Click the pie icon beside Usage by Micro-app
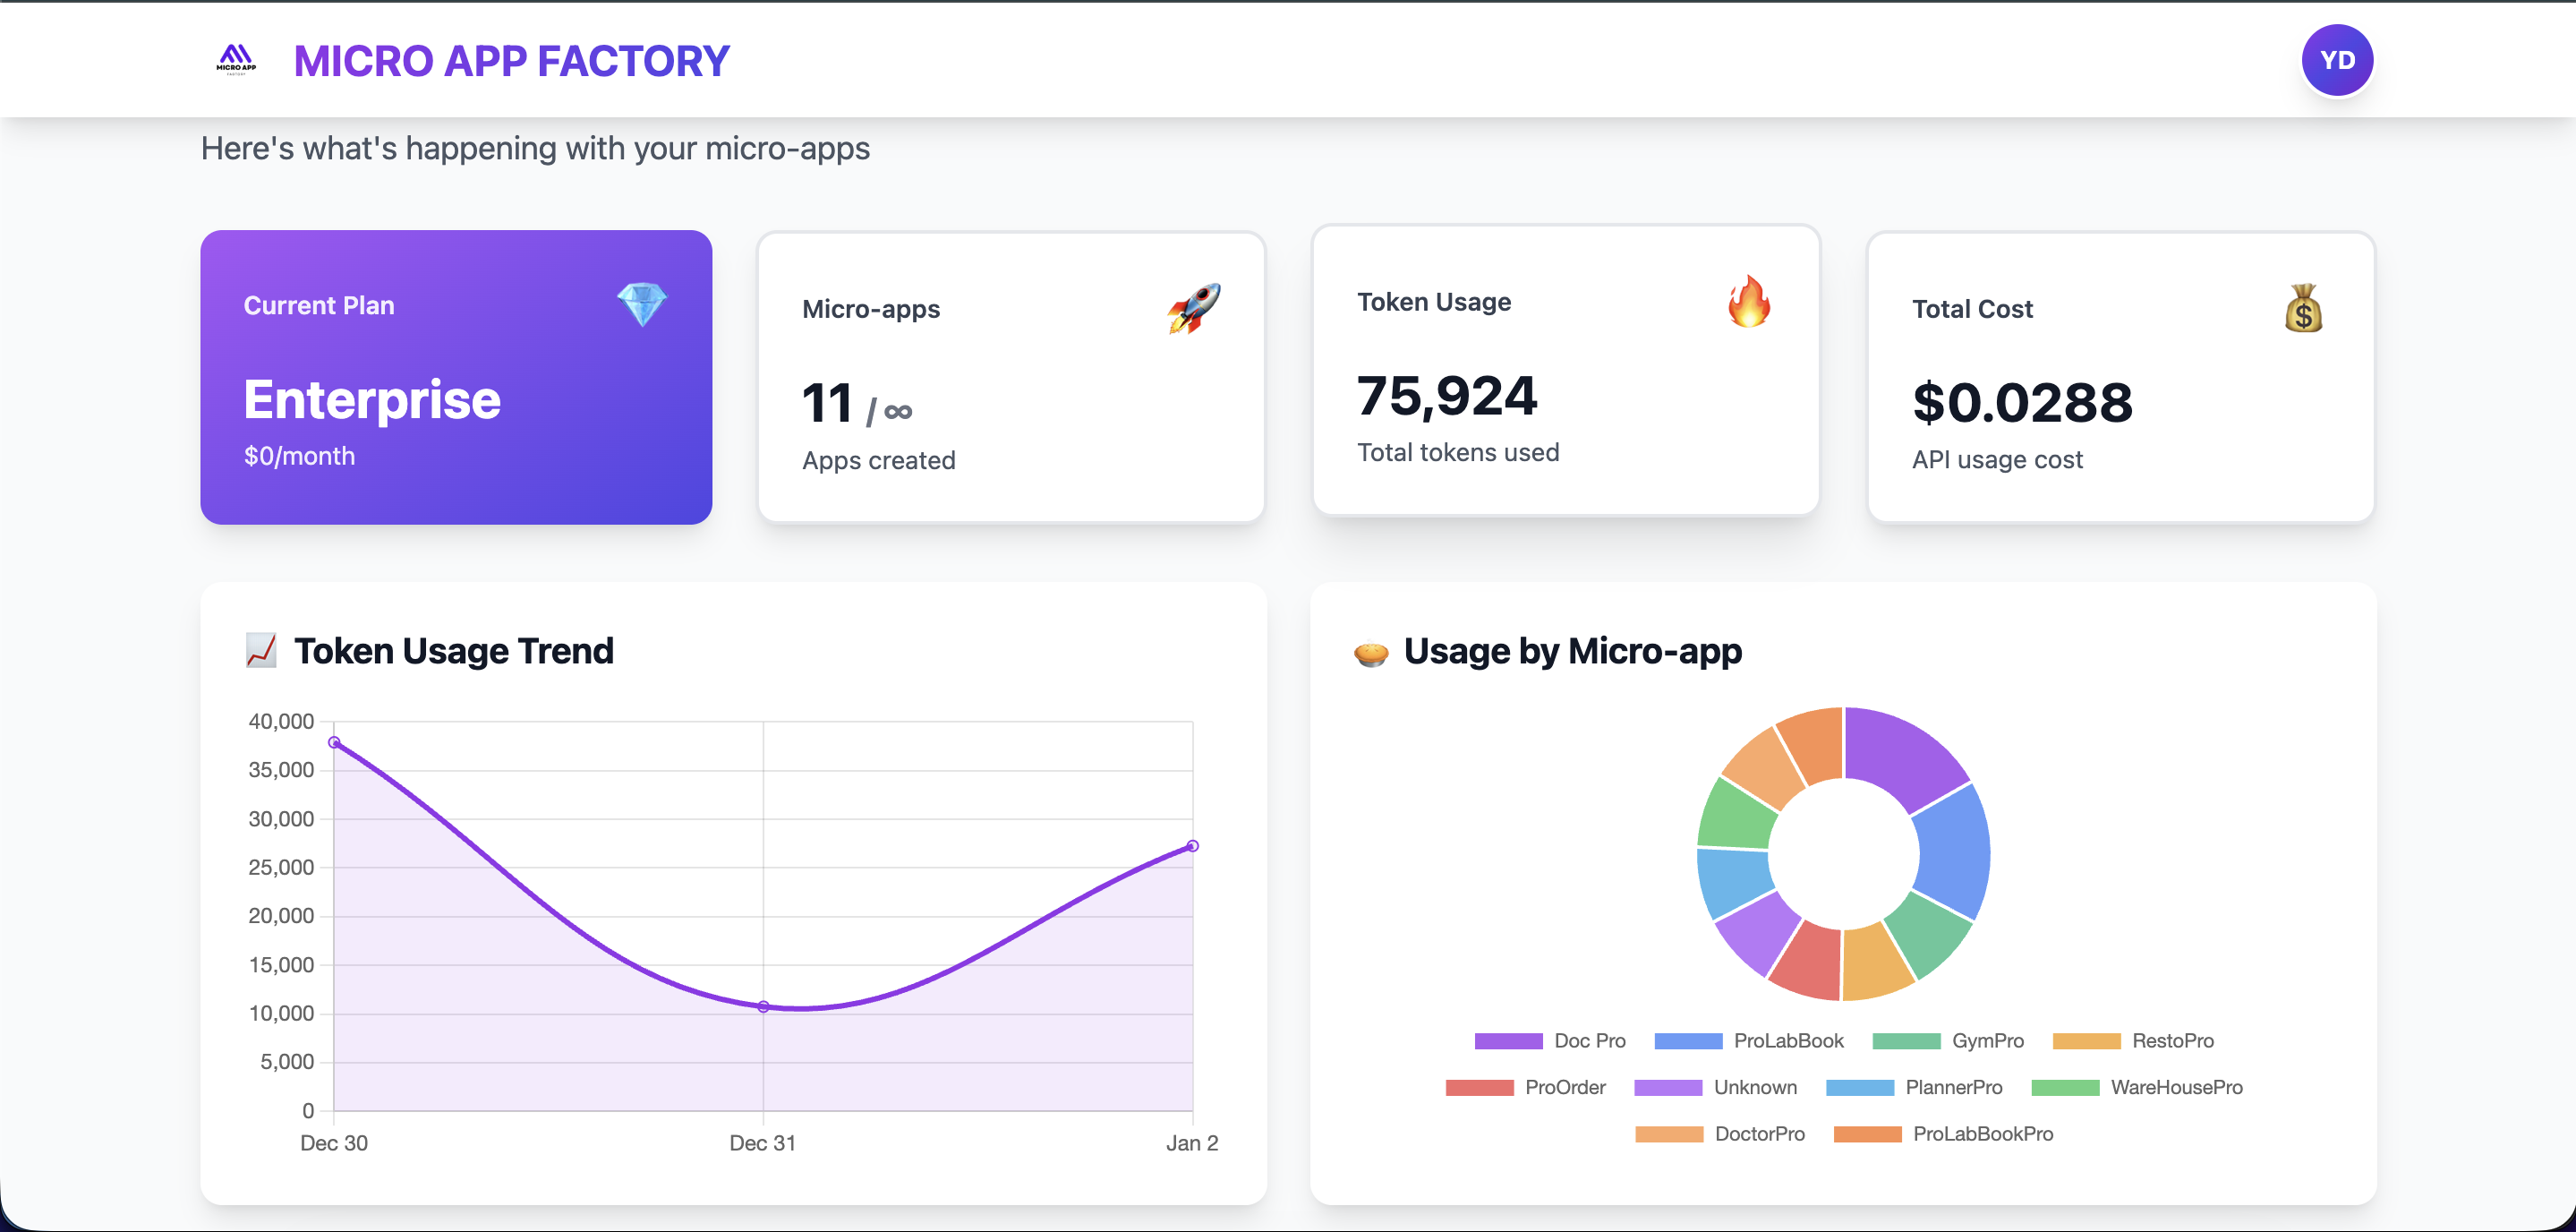This screenshot has width=2576, height=1232. (x=1371, y=651)
